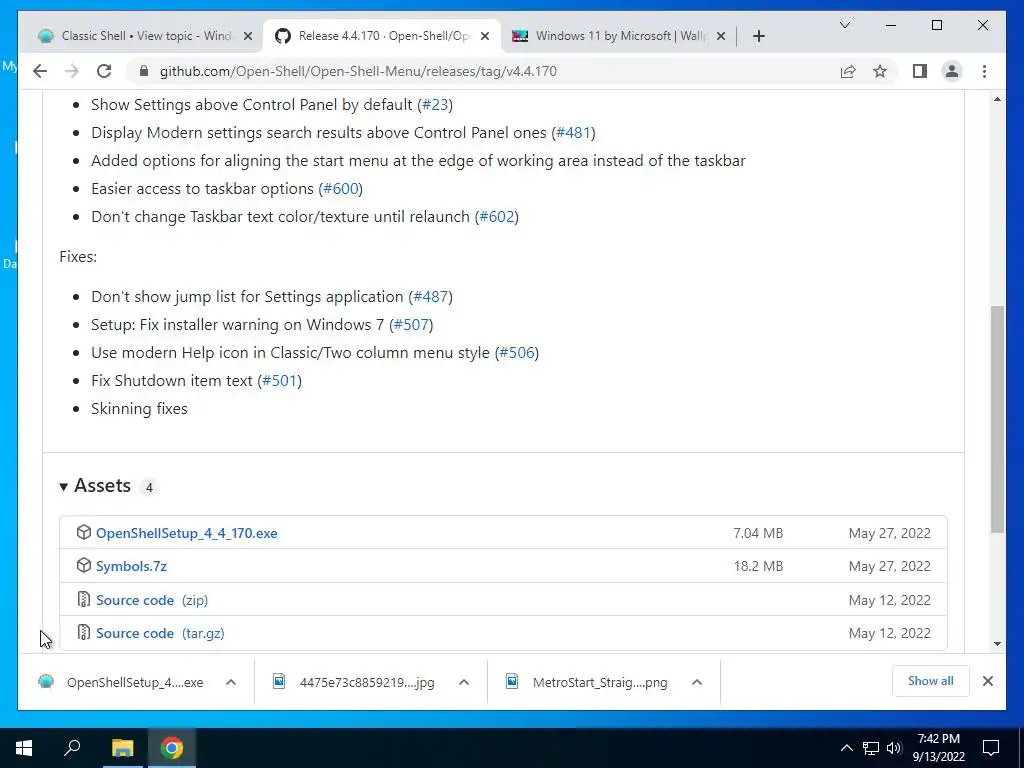
Task: Open issue #602 link
Action: click(497, 217)
